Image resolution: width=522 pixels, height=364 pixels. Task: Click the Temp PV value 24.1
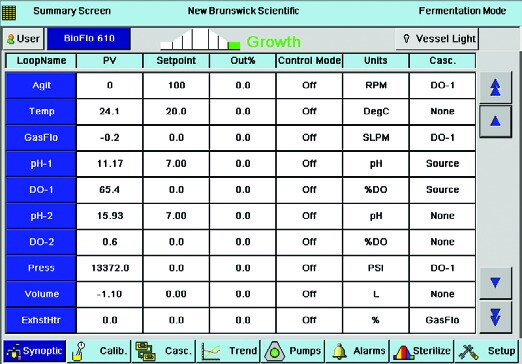(110, 112)
